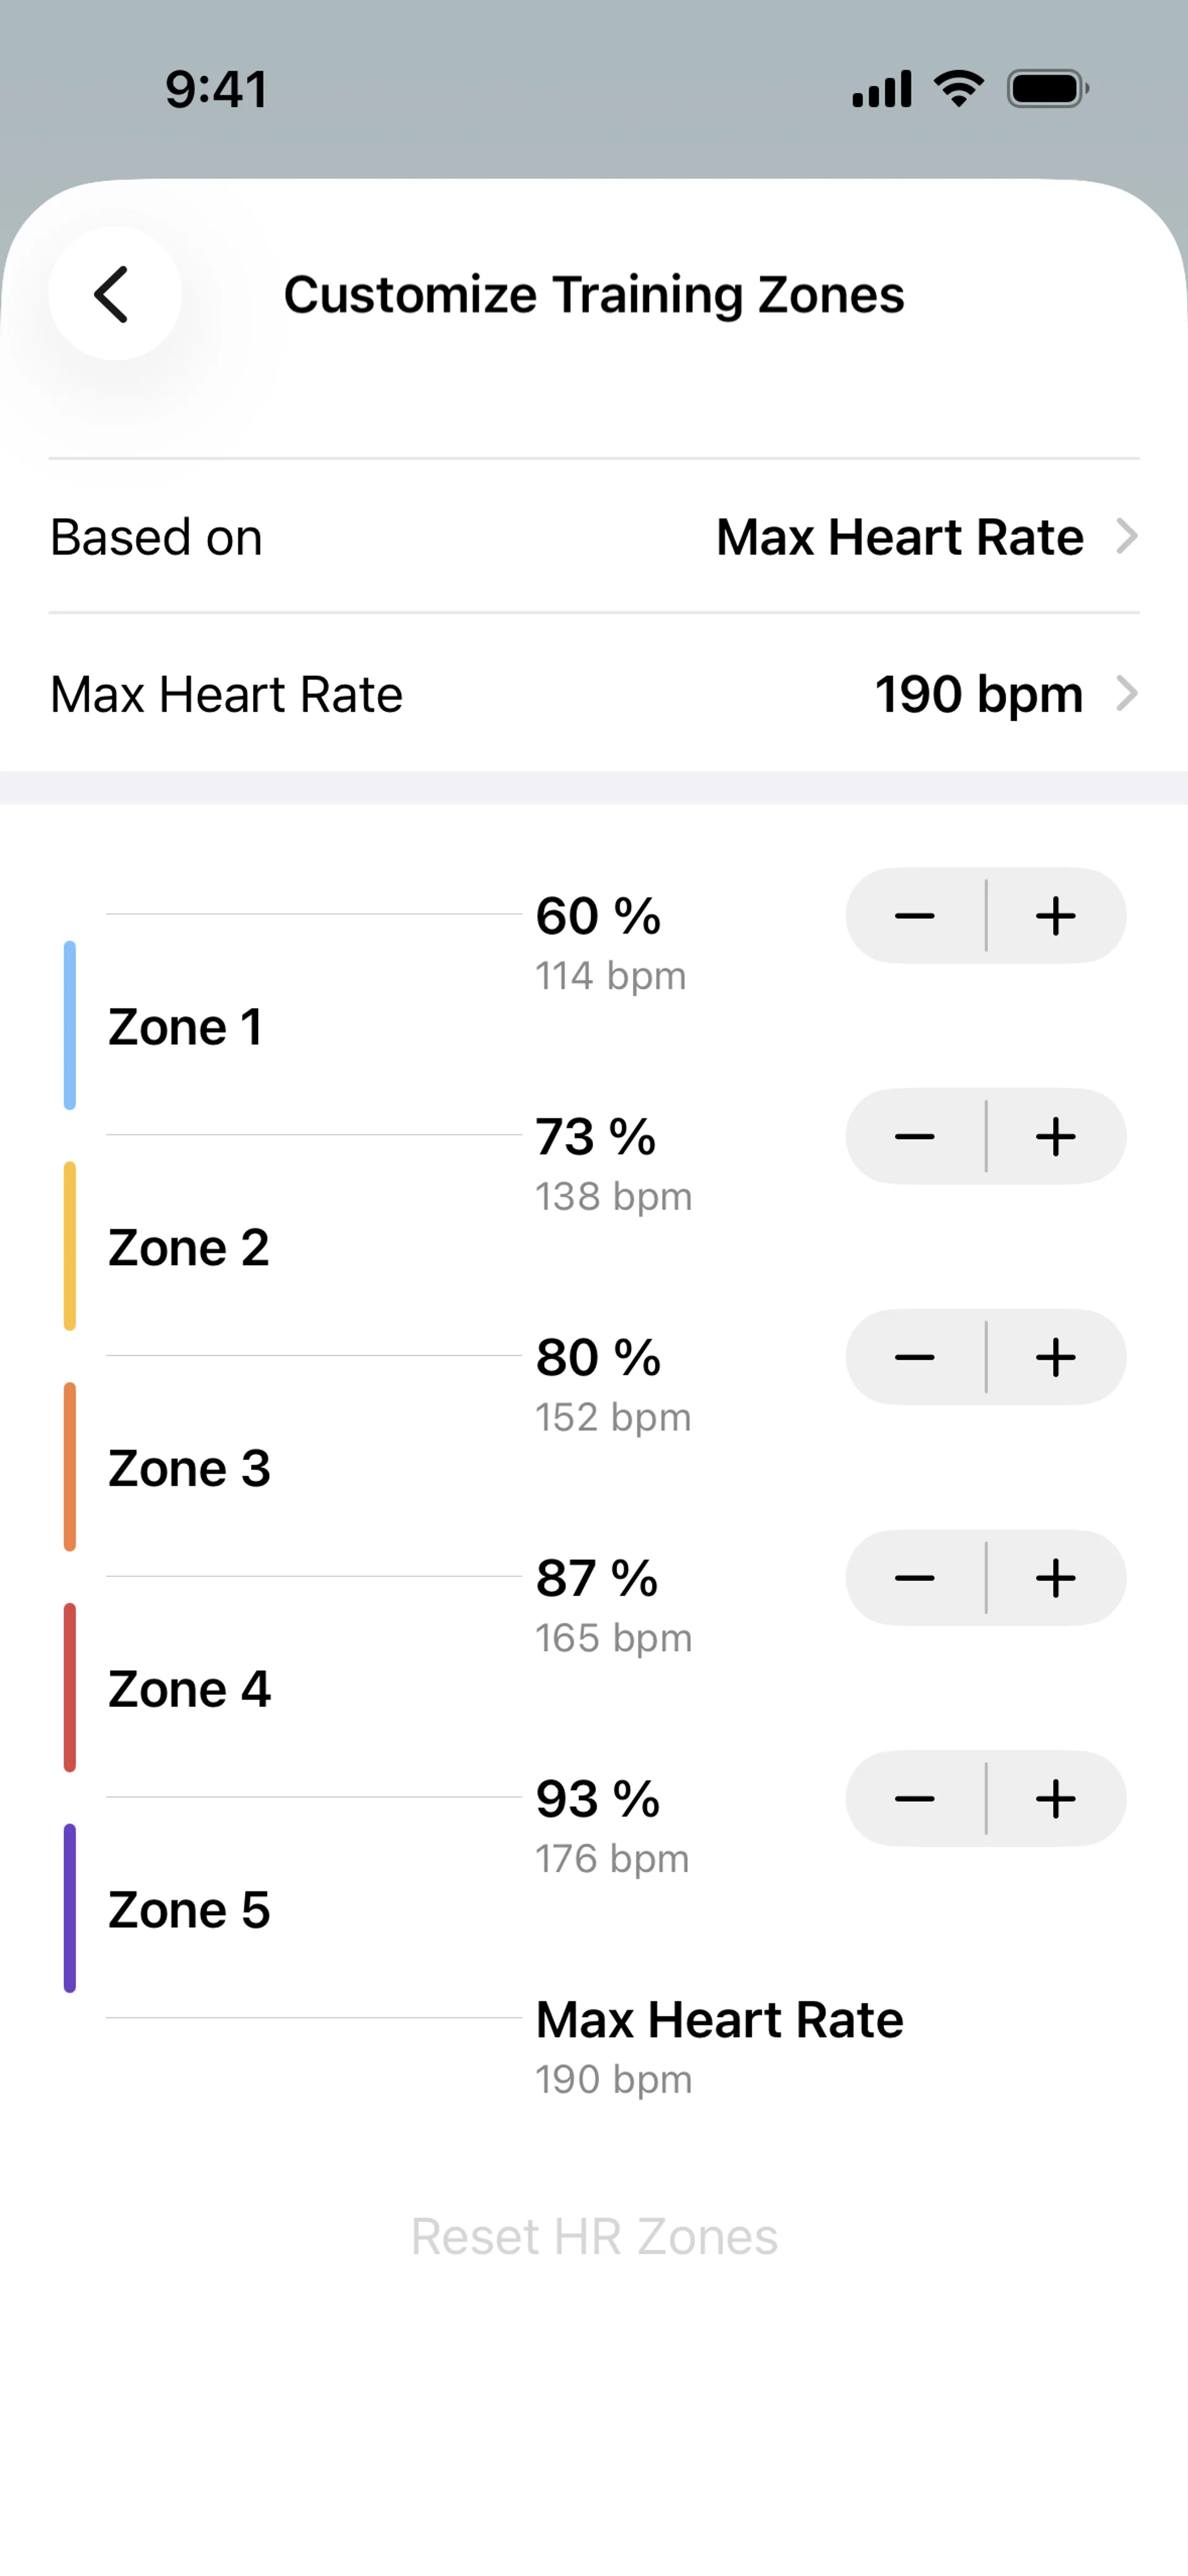The width and height of the screenshot is (1188, 2576).
Task: Tap the Zone 3 label
Action: pyautogui.click(x=189, y=1469)
